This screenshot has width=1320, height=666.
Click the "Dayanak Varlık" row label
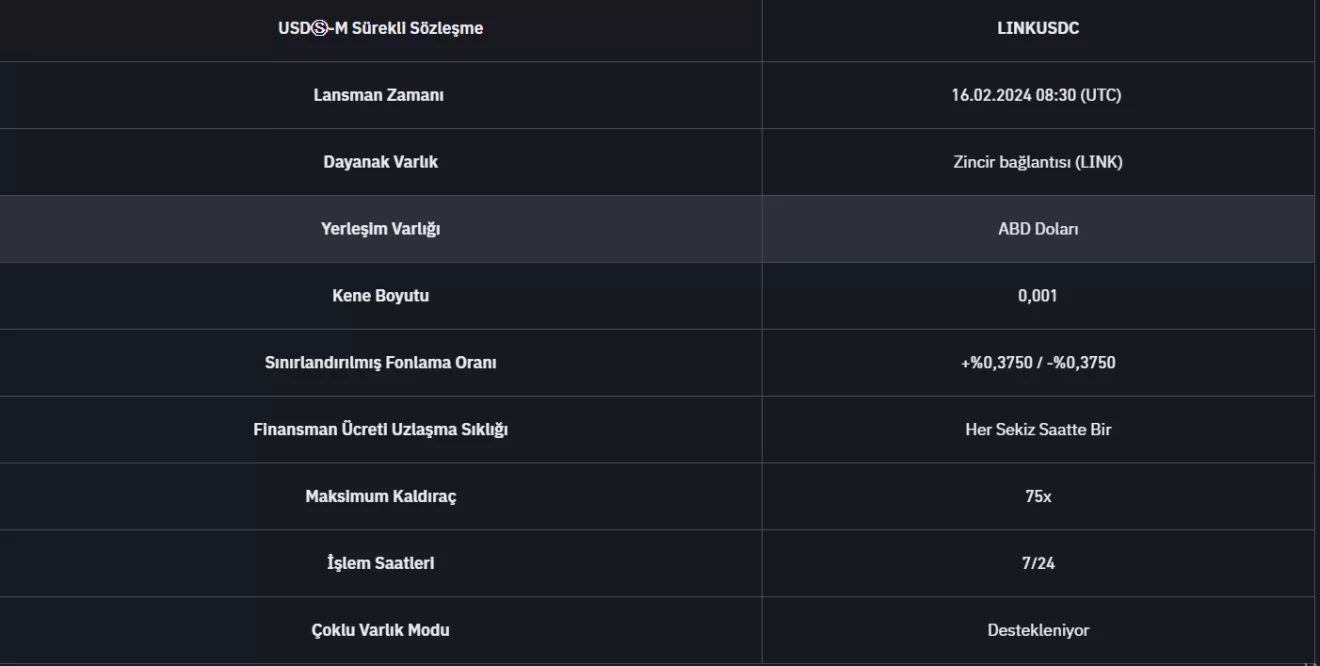click(380, 162)
